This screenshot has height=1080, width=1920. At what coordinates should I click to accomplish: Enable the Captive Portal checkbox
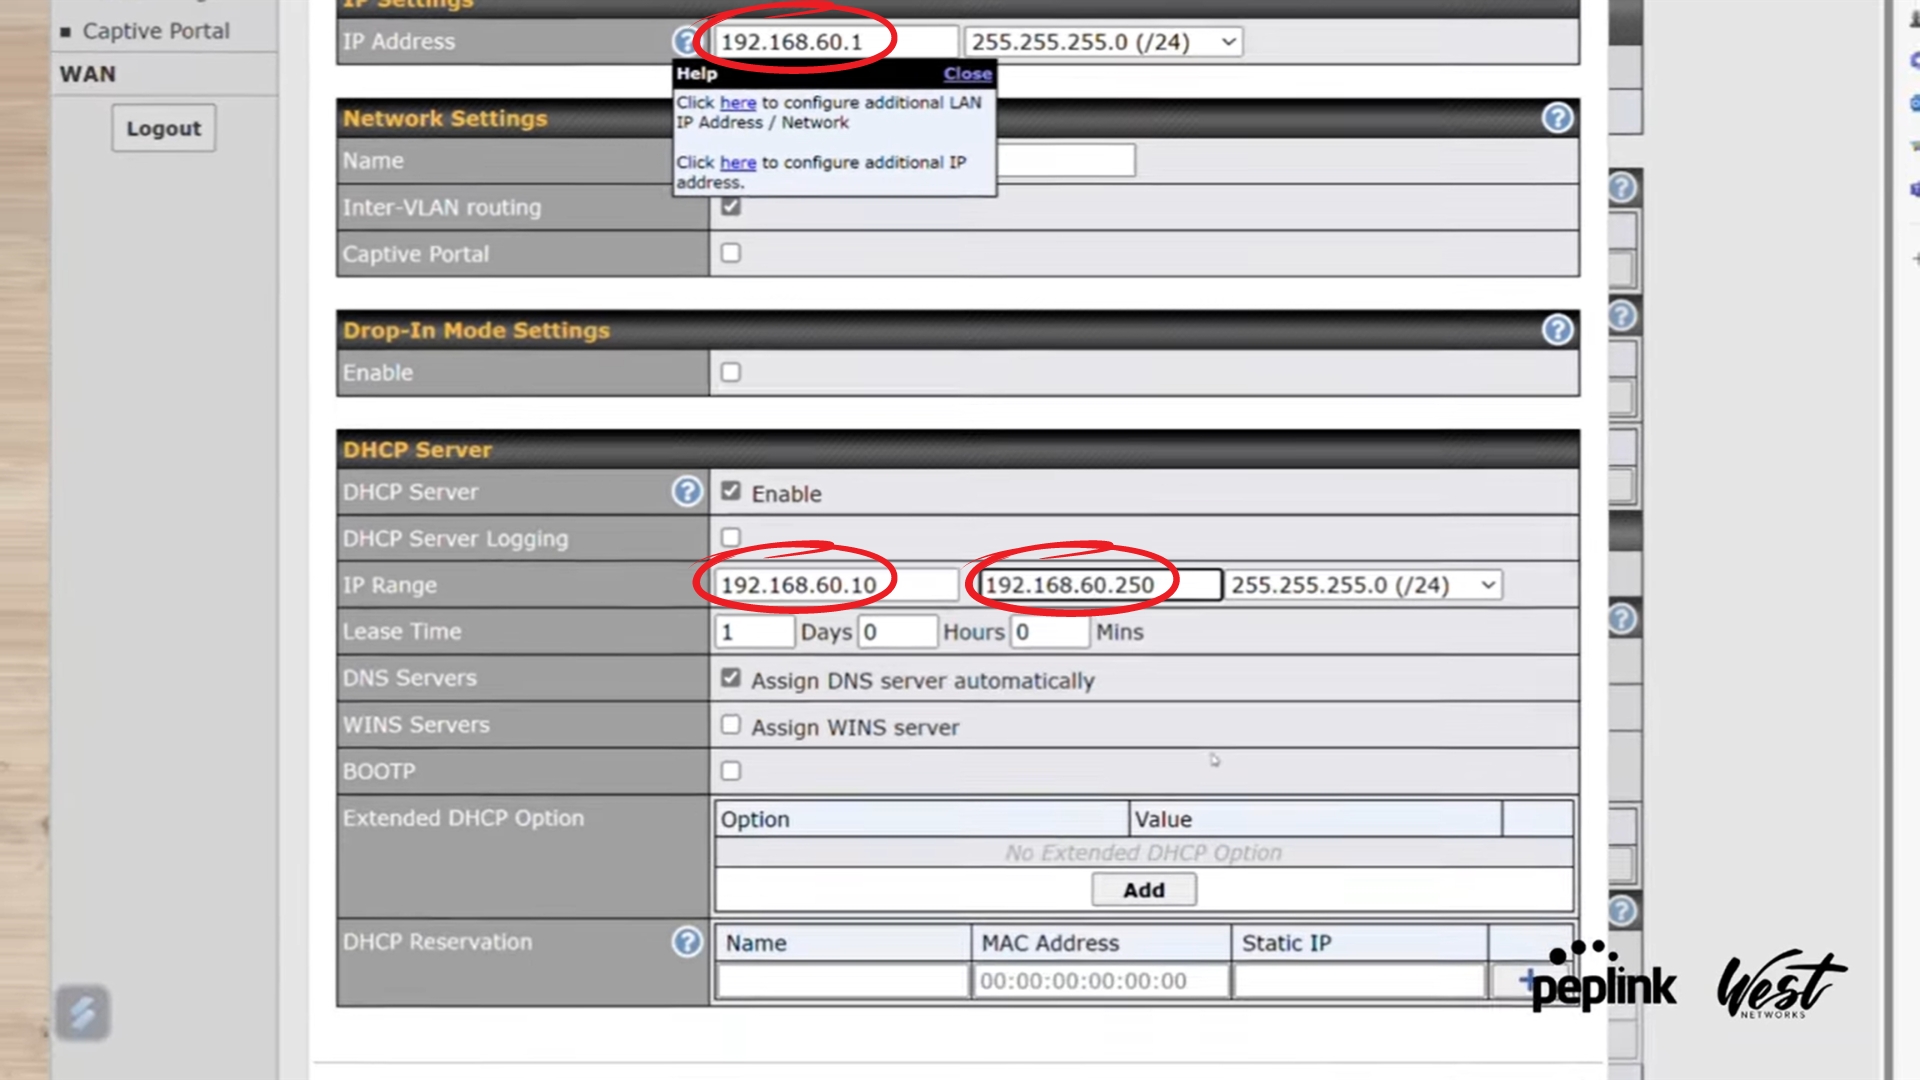coord(731,253)
